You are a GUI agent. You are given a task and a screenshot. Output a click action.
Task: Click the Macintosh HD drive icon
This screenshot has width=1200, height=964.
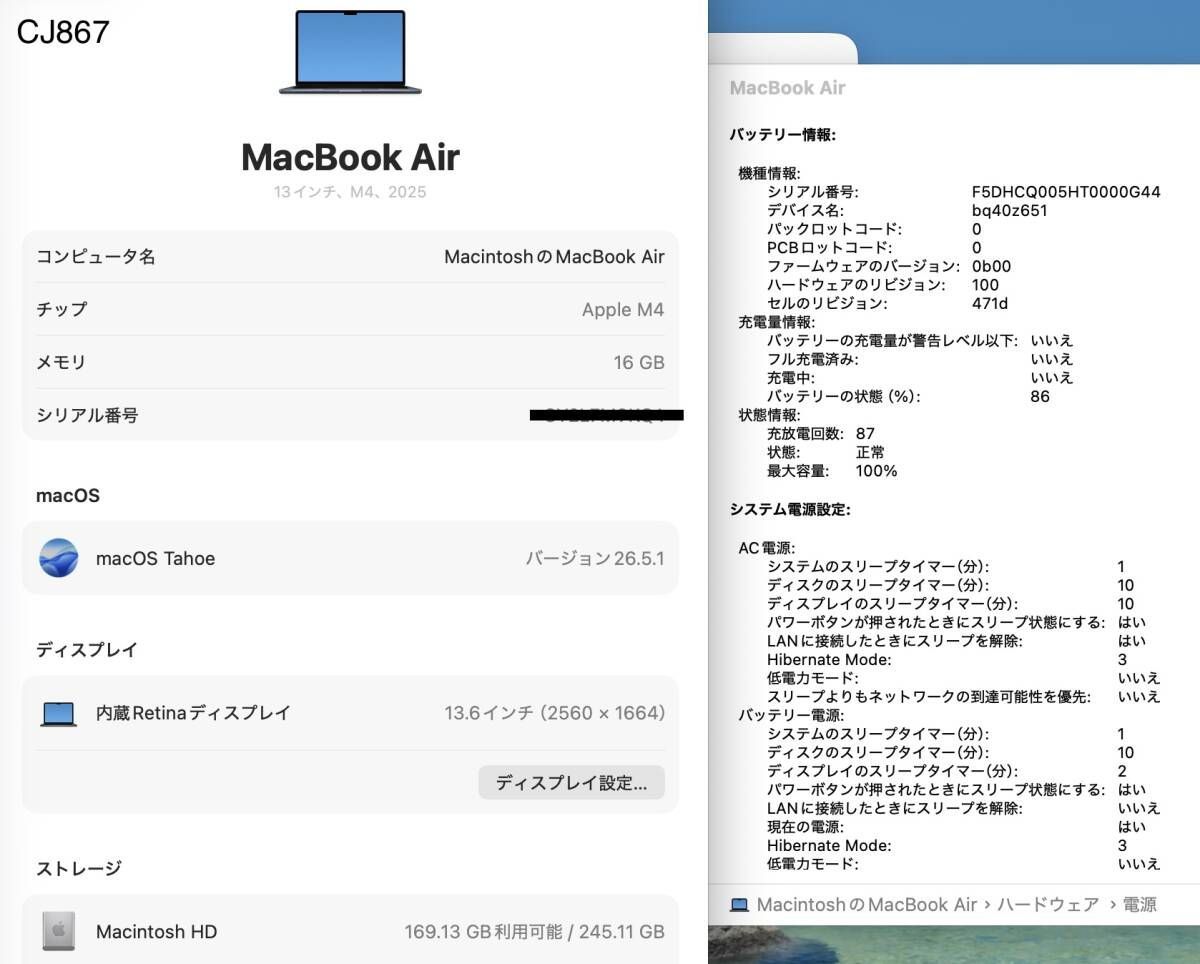click(59, 931)
